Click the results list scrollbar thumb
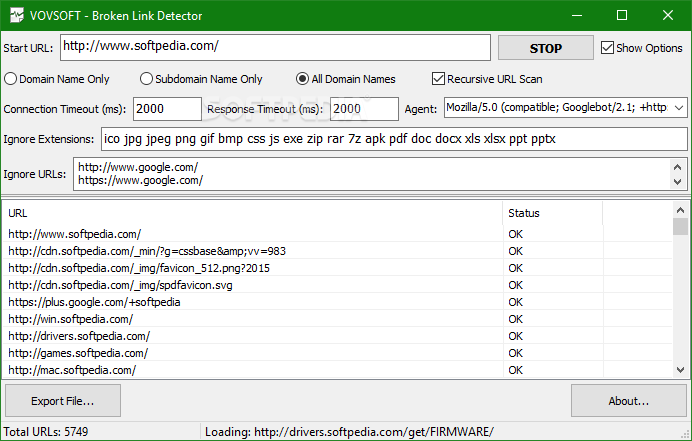 [680, 226]
